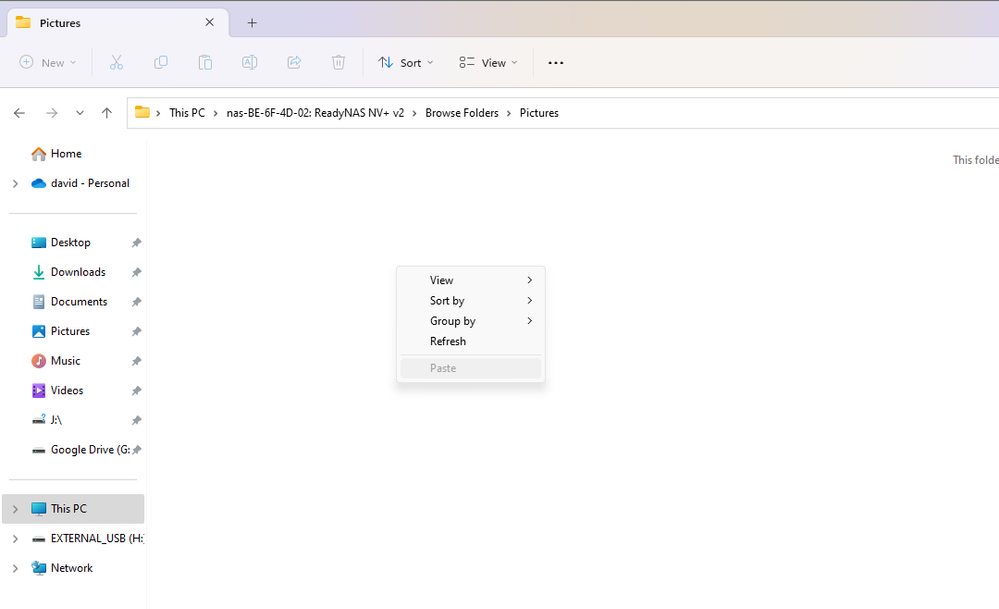
Task: Expand This PC in navigation pane
Action: click(15, 509)
